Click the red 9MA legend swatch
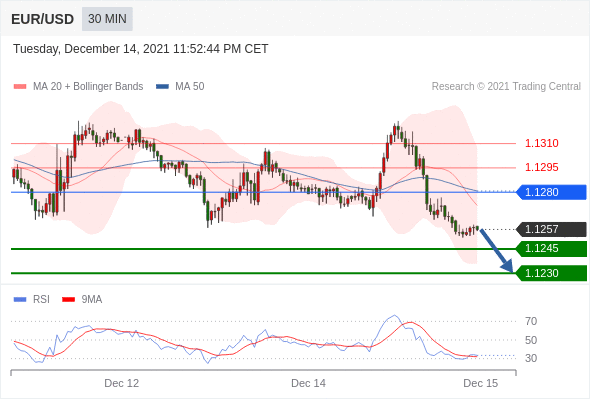The image size is (590, 400). tap(68, 300)
